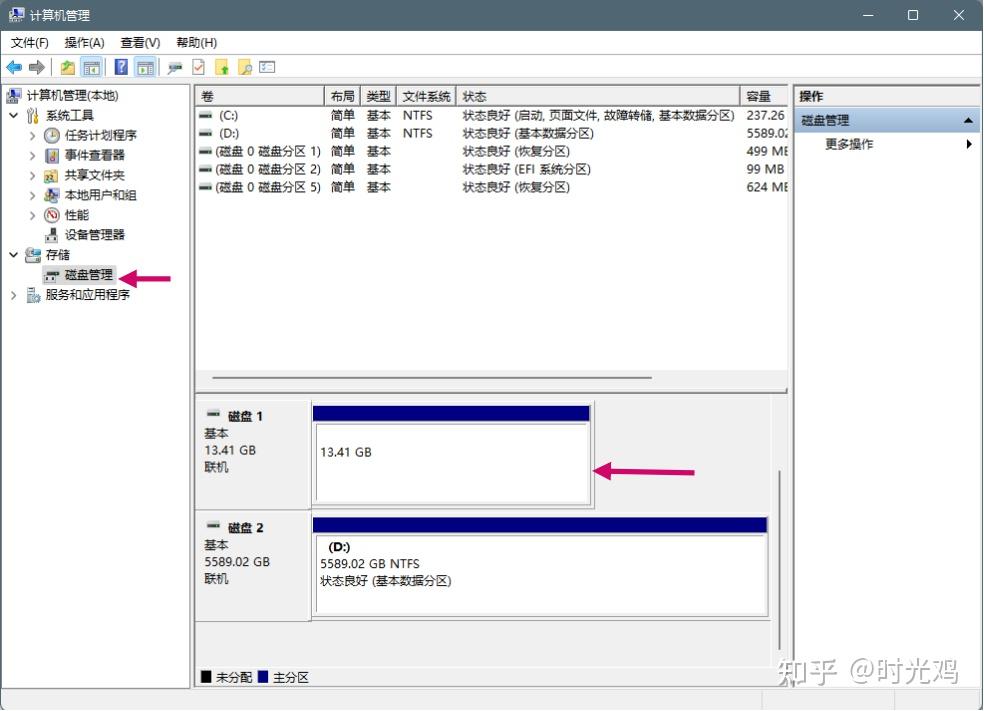Click the back navigation arrow in the toolbar
This screenshot has width=984, height=711.
point(14,67)
